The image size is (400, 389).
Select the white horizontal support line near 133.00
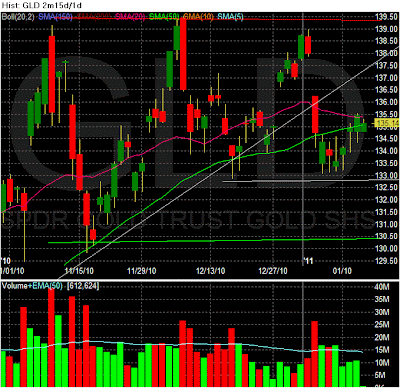coord(310,181)
